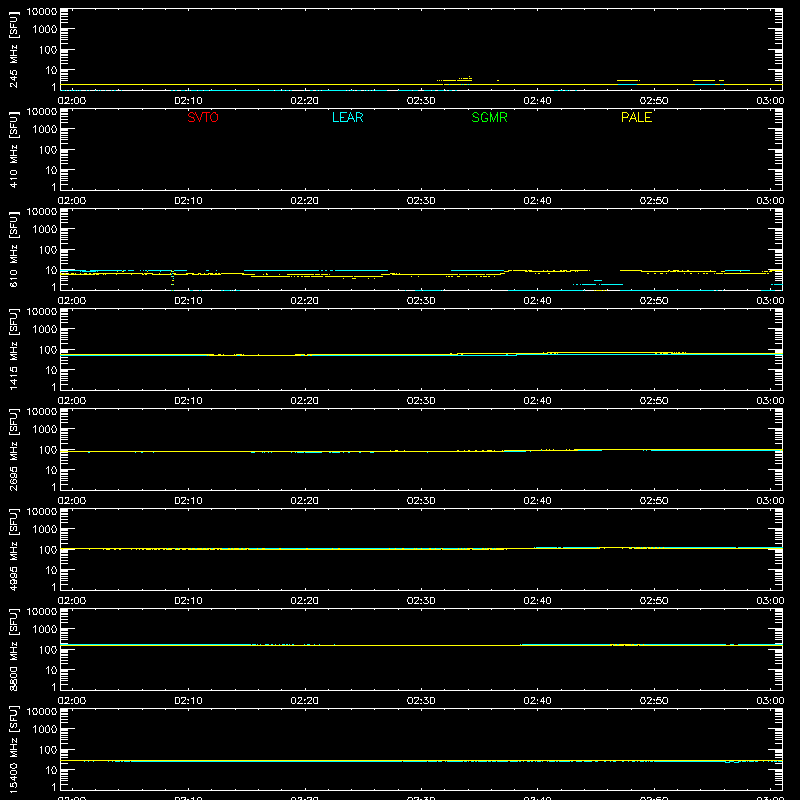Click the 03:00 time label below 8800 MHz panel
Screen dimensions: 800x800
click(x=770, y=701)
